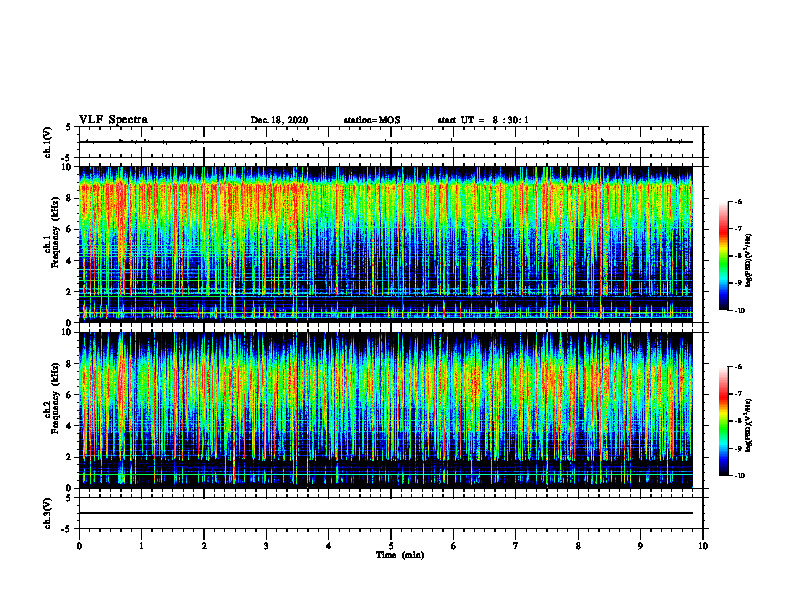The image size is (792, 612).
Task: Click ch.2 frequency tick label "4" kHz
Action: coord(70,426)
